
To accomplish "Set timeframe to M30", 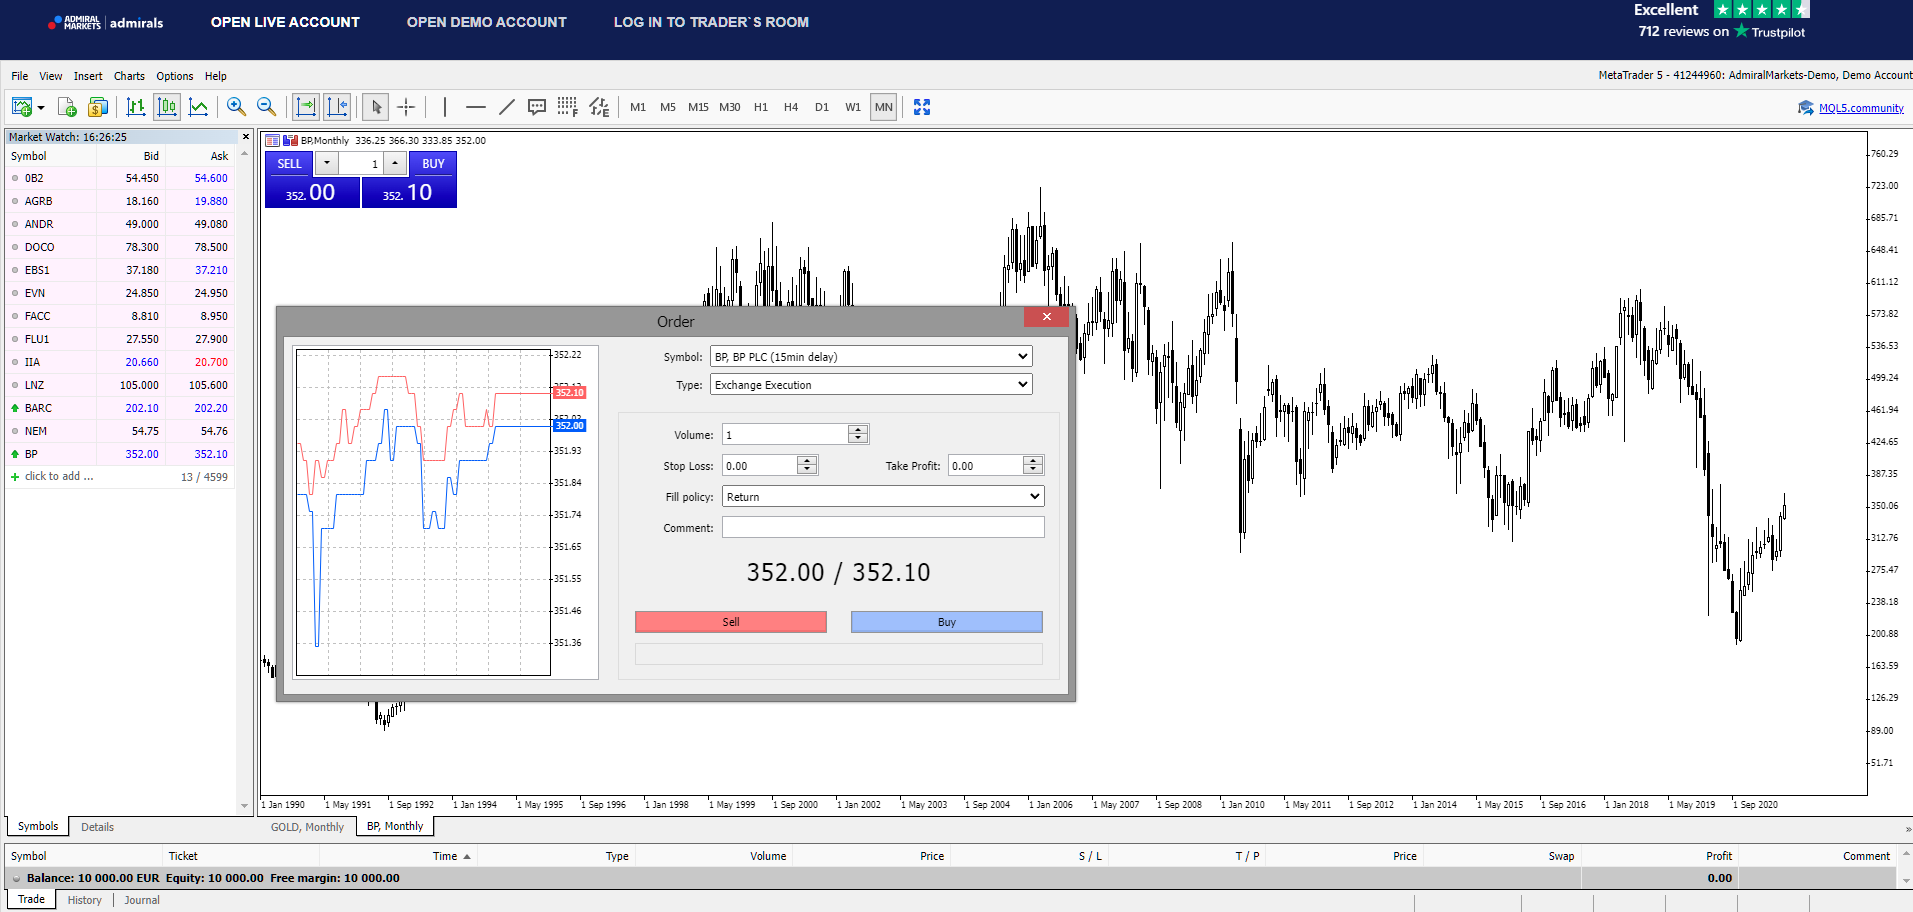I will click(730, 107).
